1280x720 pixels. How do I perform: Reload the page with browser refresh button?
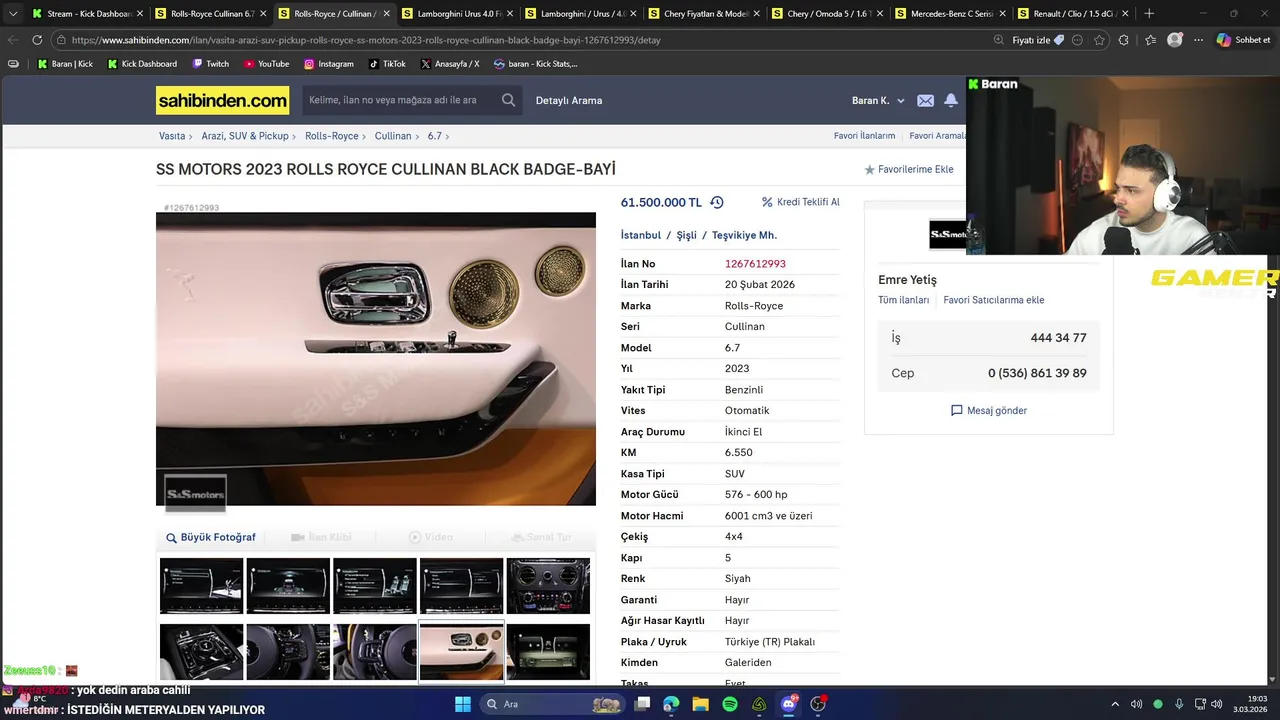(x=37, y=40)
